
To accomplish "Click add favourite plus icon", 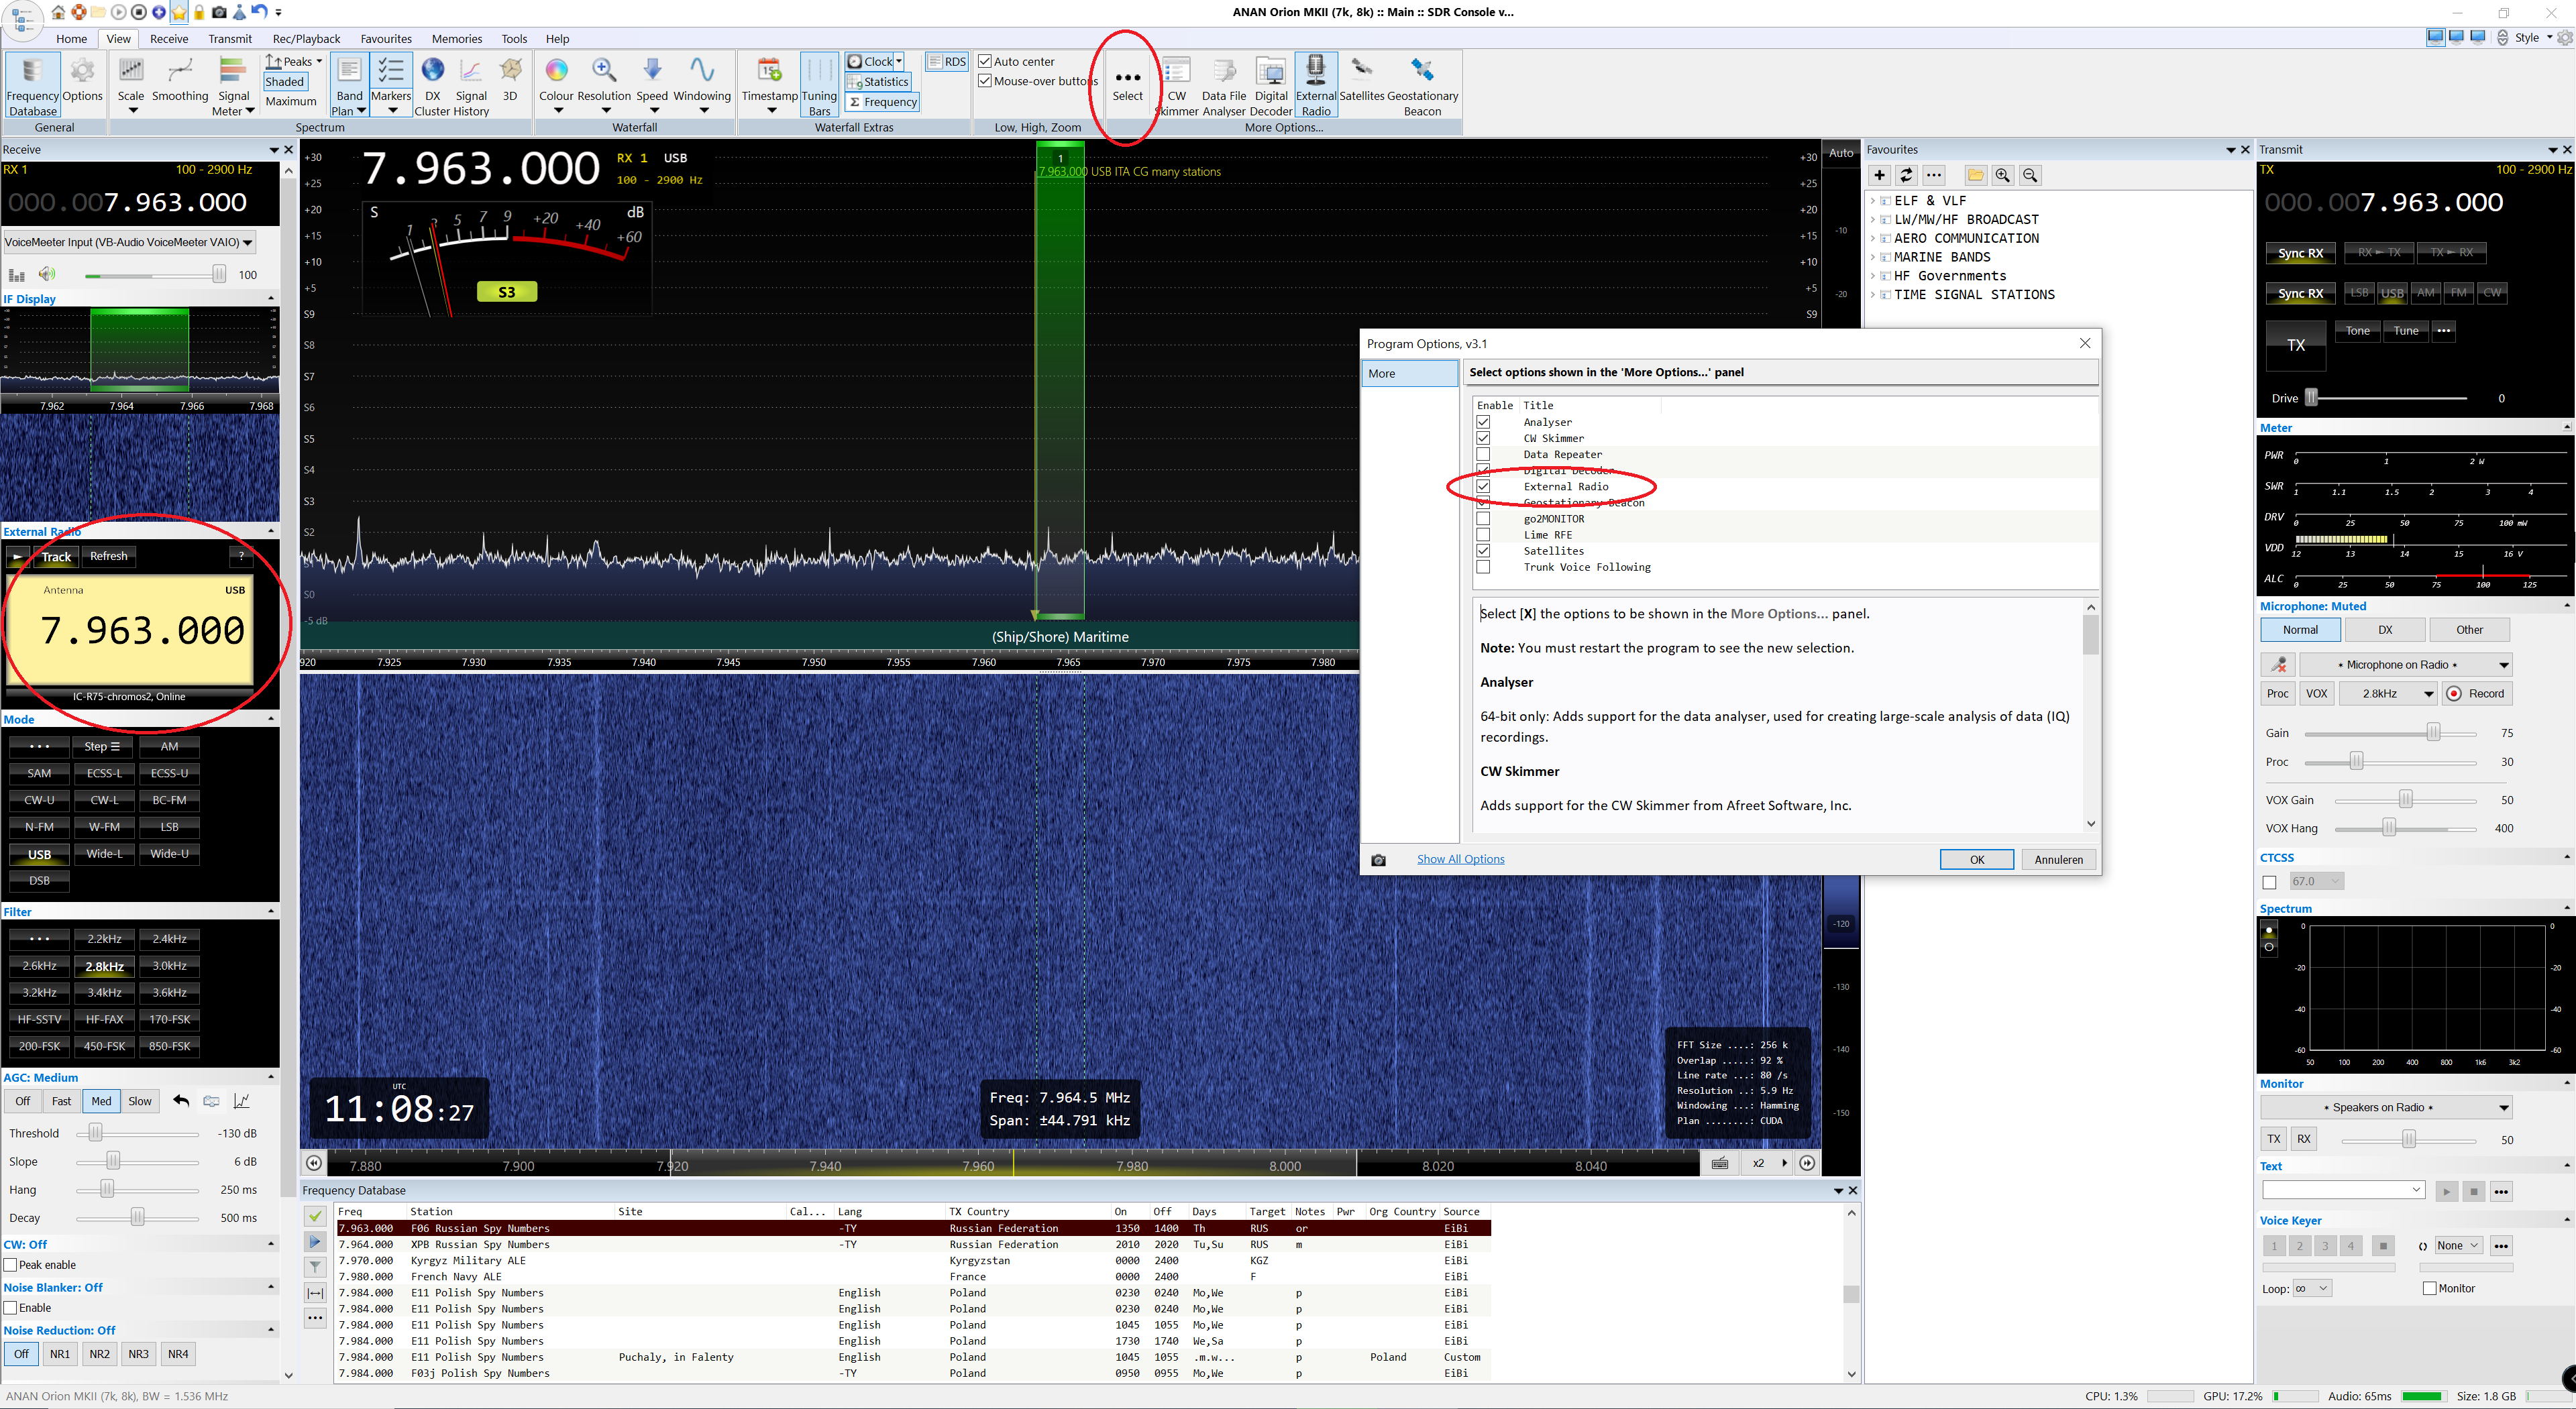I will click(x=1879, y=175).
